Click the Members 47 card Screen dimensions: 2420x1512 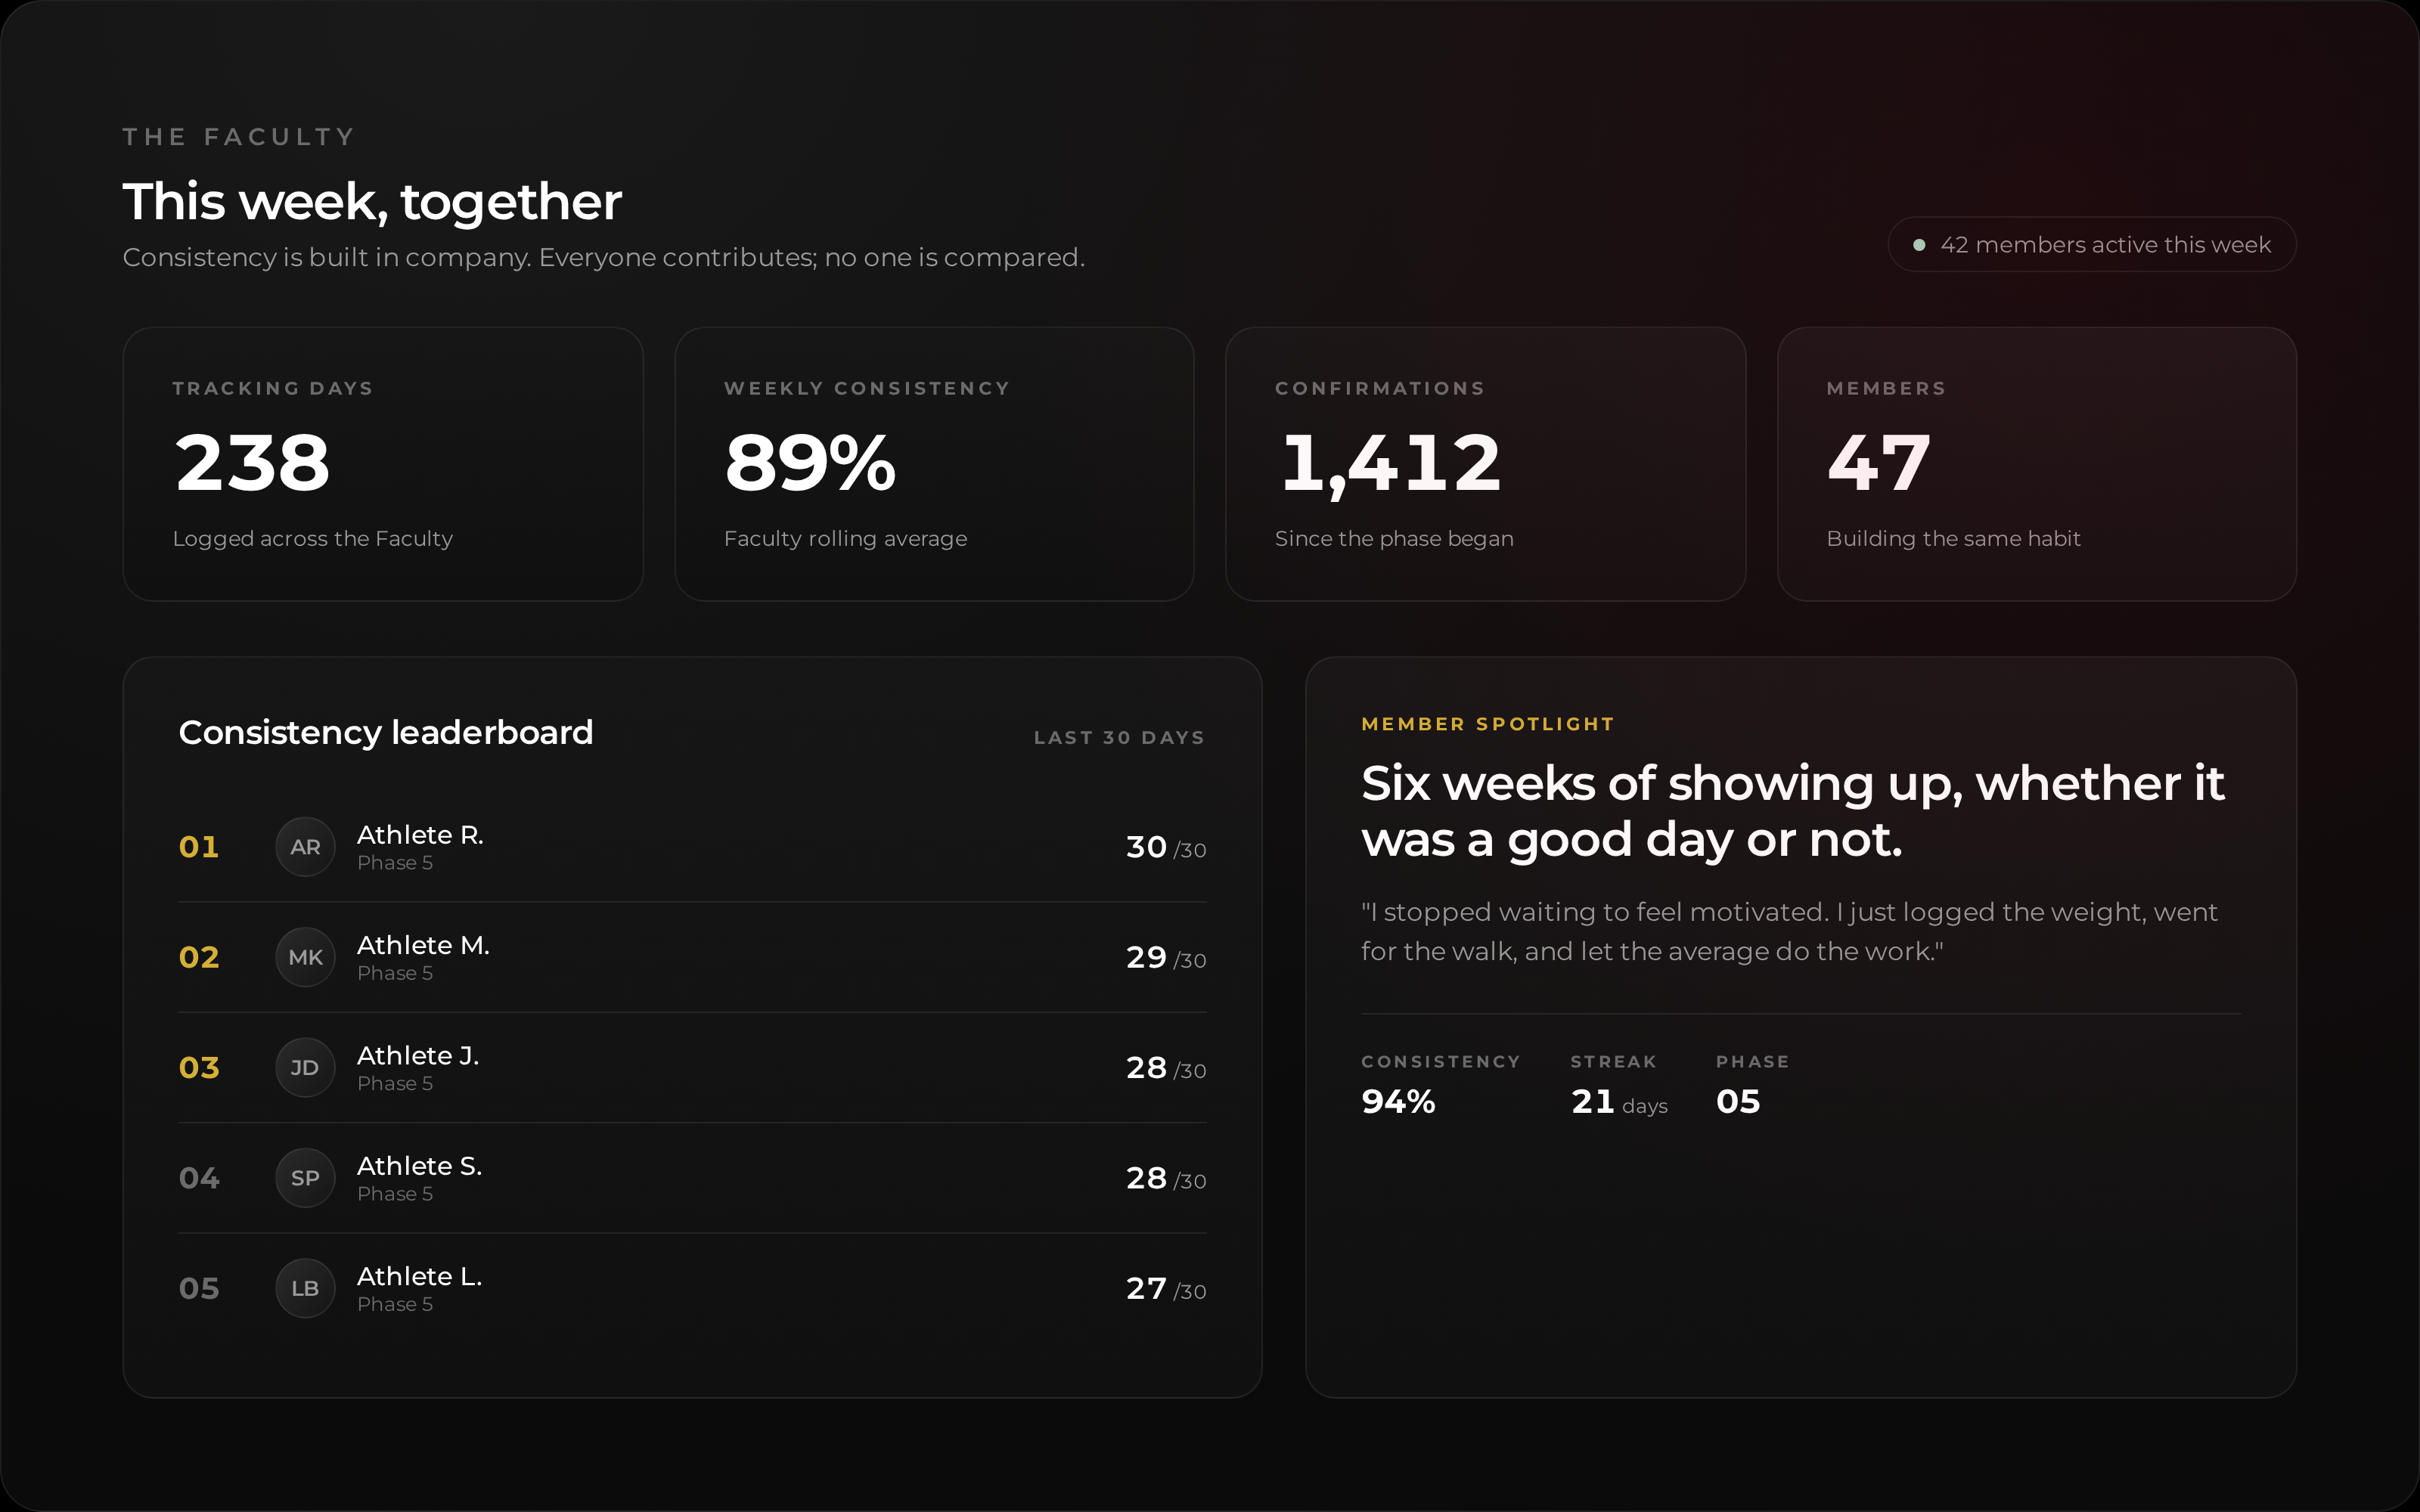point(2036,464)
